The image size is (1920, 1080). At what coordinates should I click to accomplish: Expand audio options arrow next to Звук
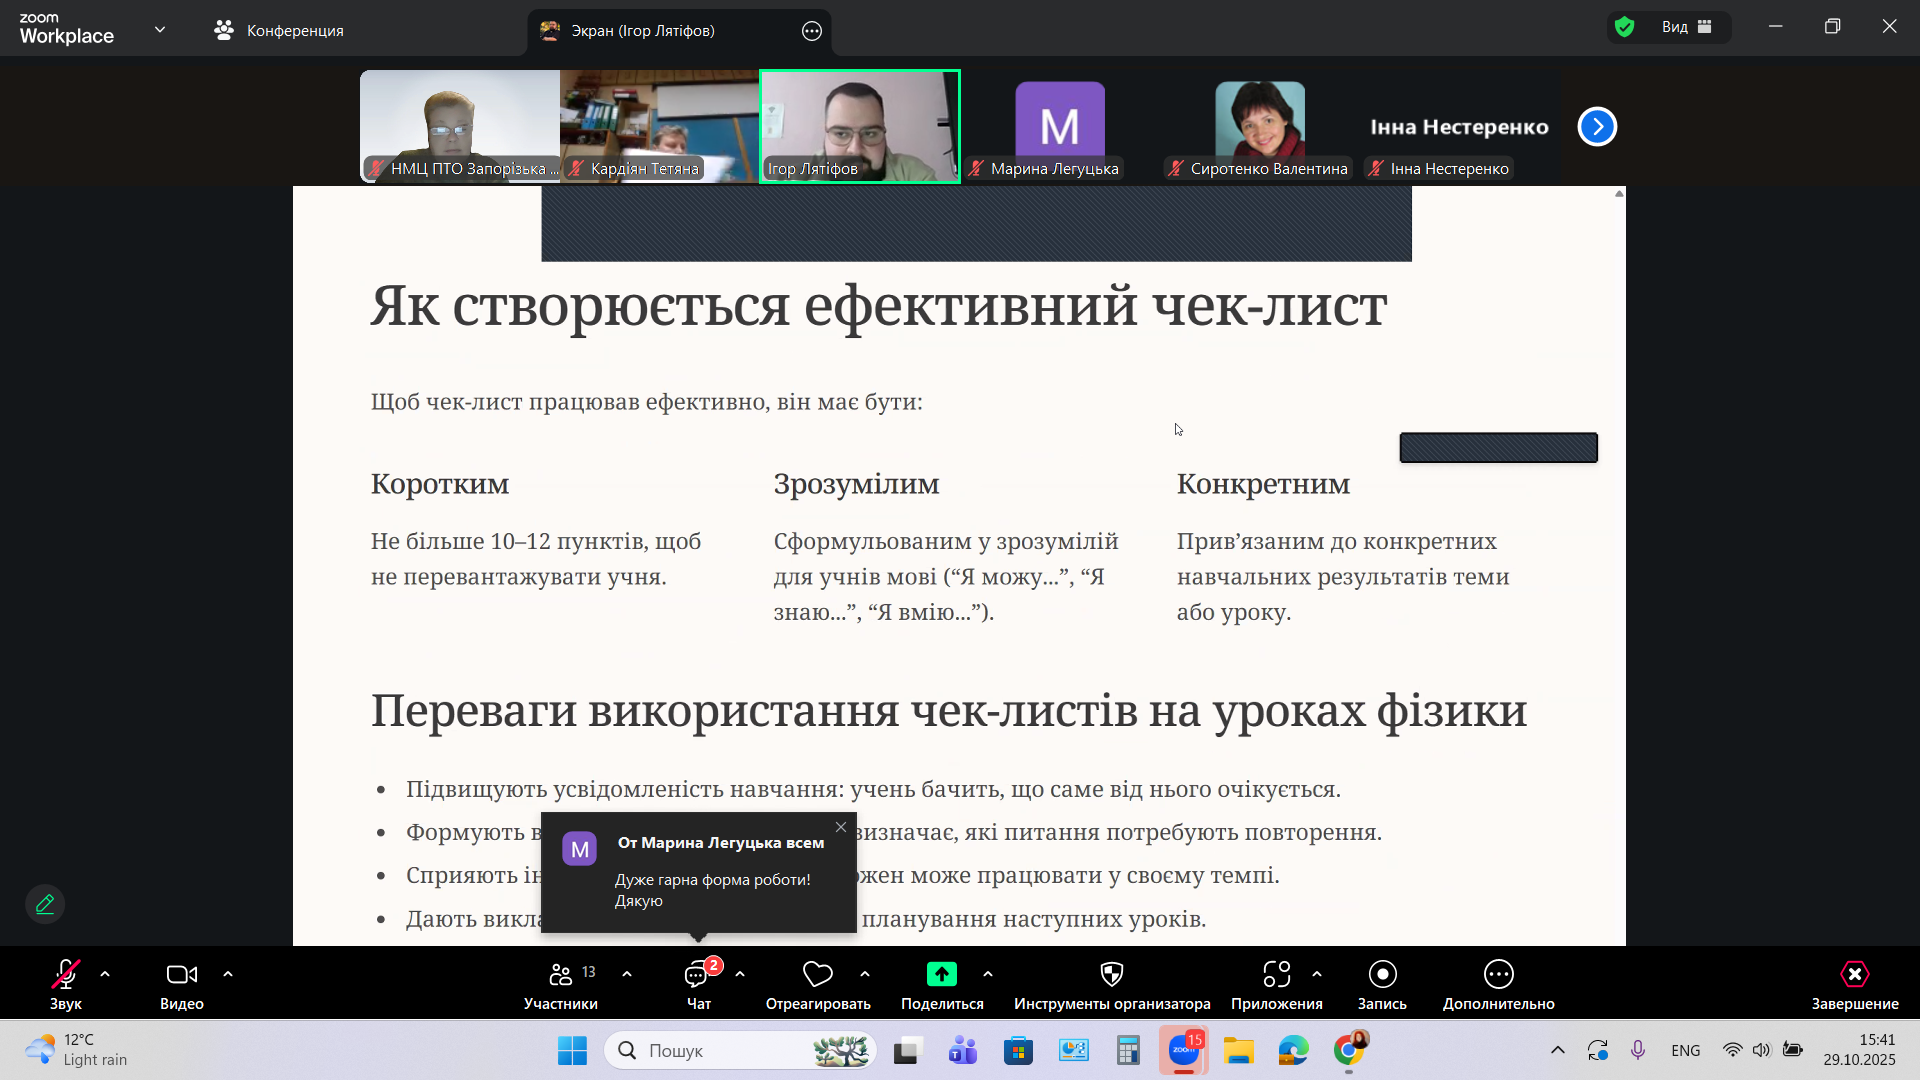point(105,974)
